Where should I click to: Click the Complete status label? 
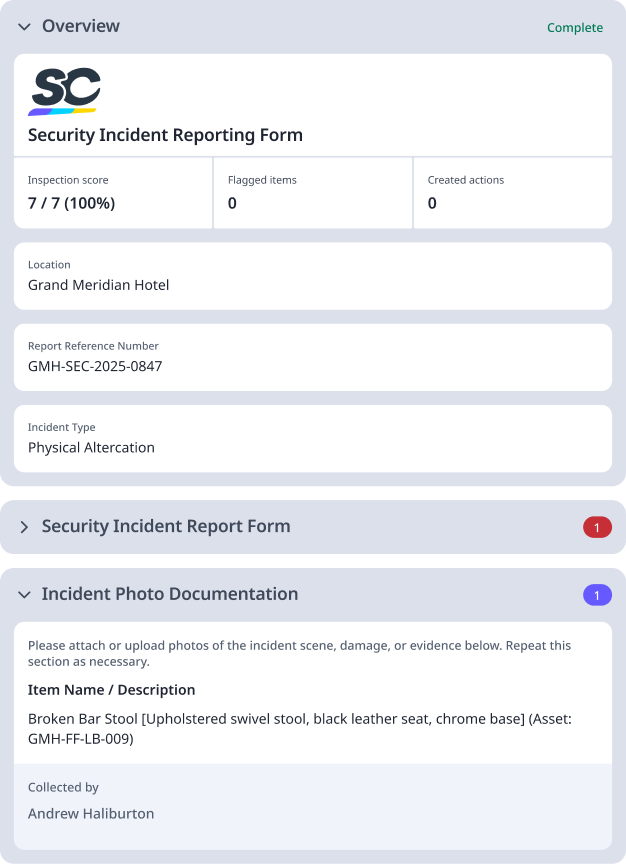click(x=575, y=27)
